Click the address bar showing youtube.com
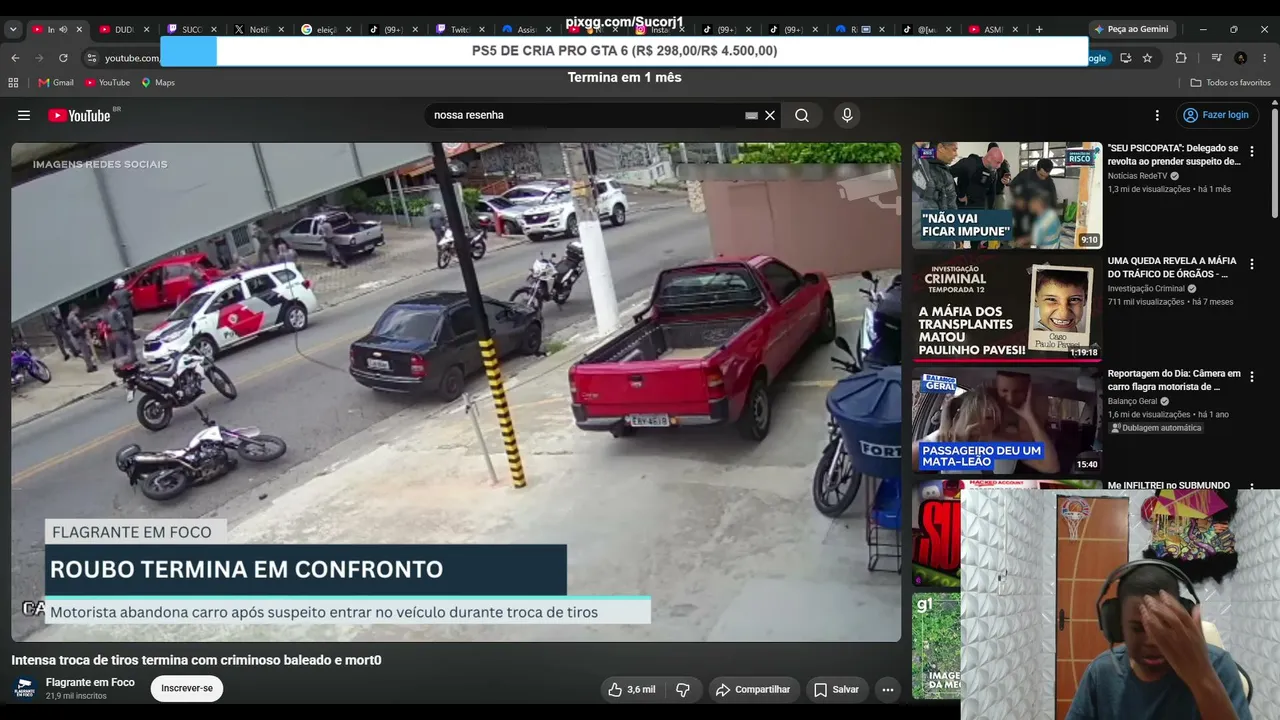 (x=133, y=58)
